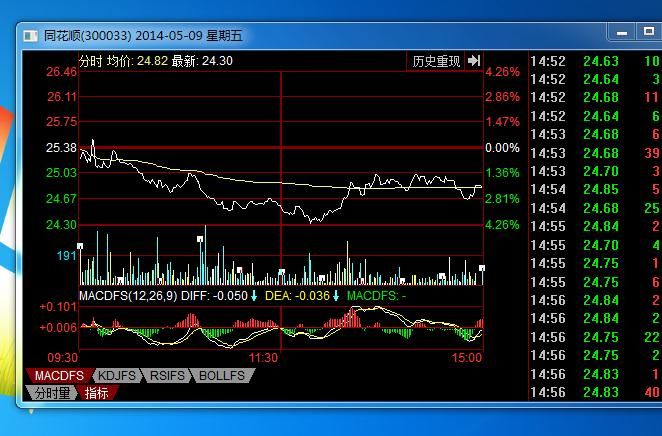This screenshot has height=436, width=662.
Task: Click the 25.75 price axis label
Action: [62, 122]
